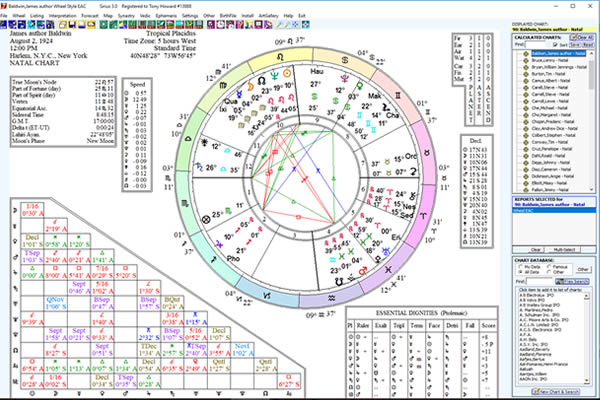
Task: Click diamond chart icon beside Bruce,Lenny
Action: (x=526, y=60)
